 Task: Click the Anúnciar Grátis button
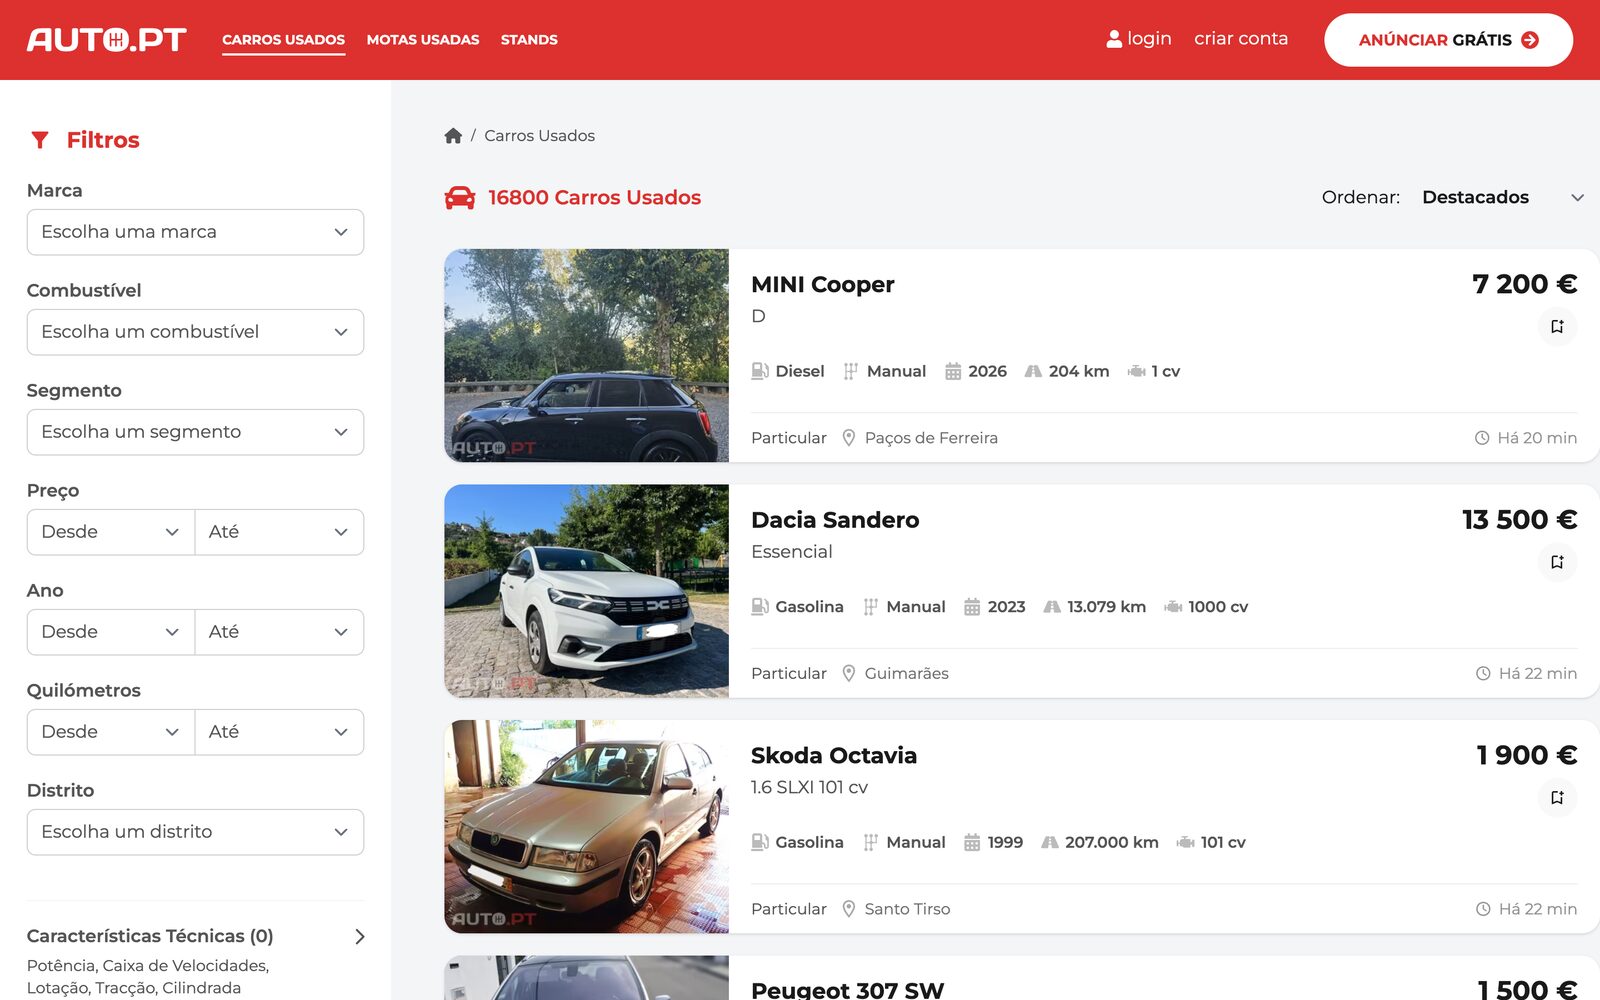(x=1448, y=40)
